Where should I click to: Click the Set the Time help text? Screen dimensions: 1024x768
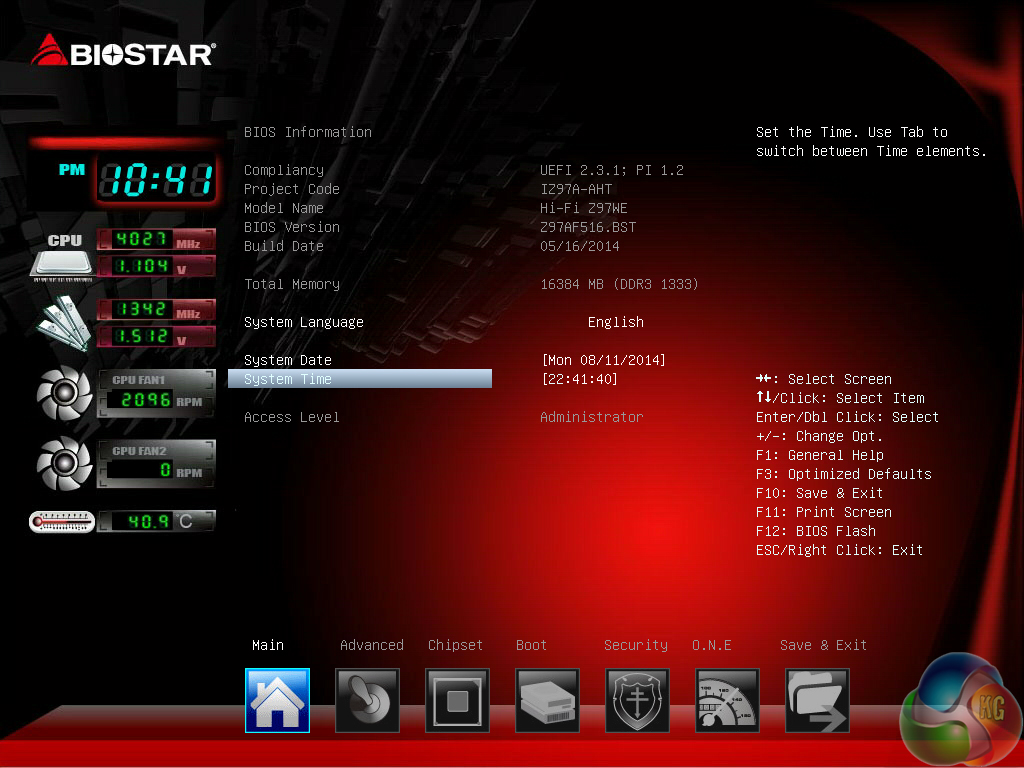871,141
